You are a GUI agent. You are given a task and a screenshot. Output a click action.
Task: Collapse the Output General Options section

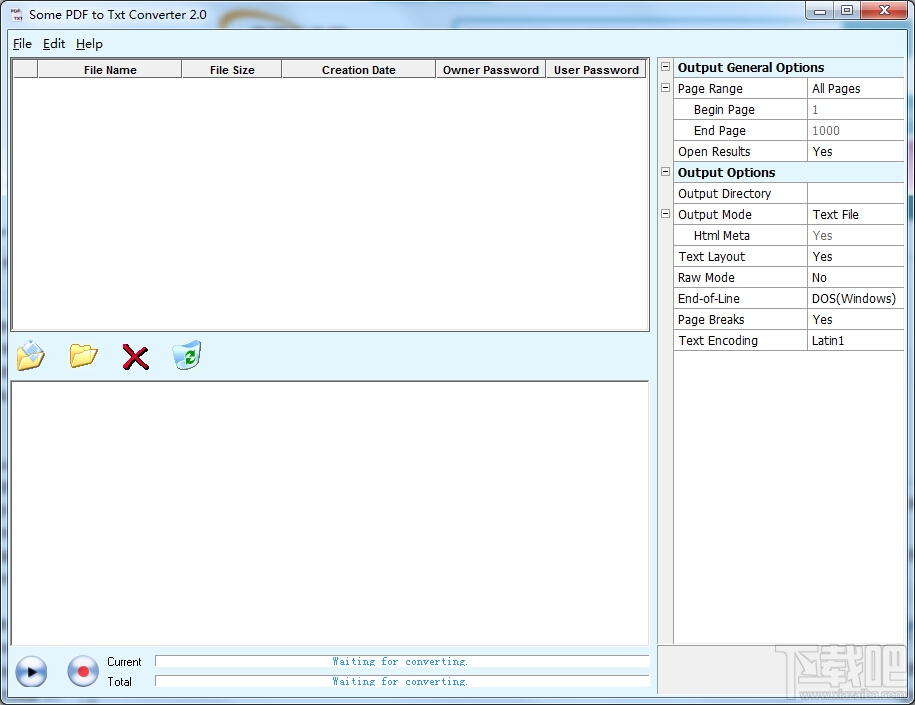tap(665, 67)
